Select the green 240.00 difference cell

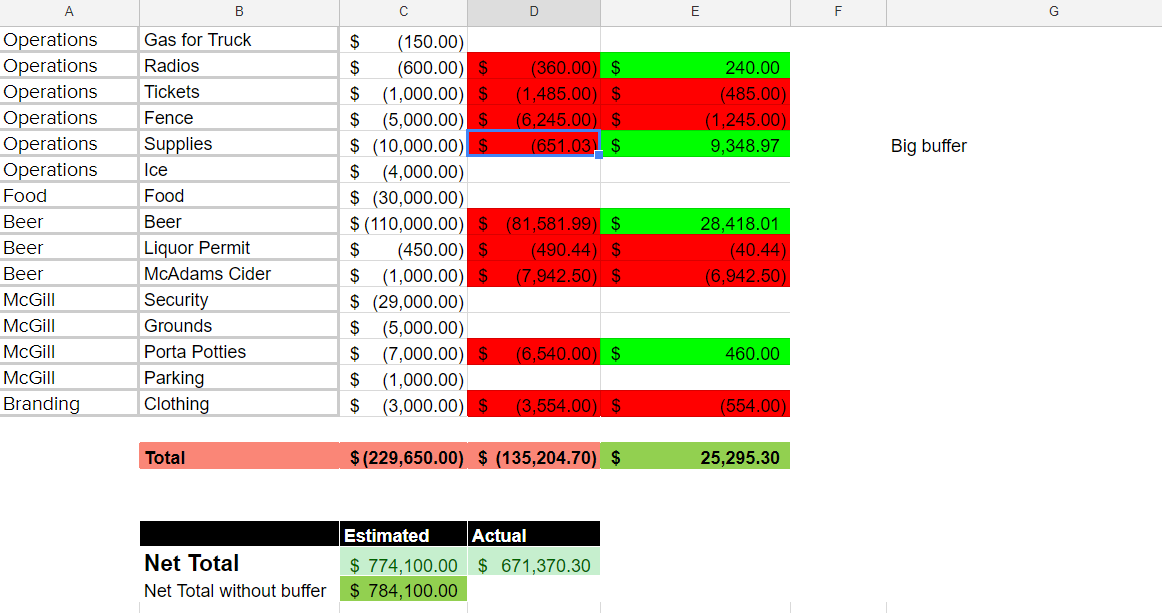pyautogui.click(x=695, y=67)
